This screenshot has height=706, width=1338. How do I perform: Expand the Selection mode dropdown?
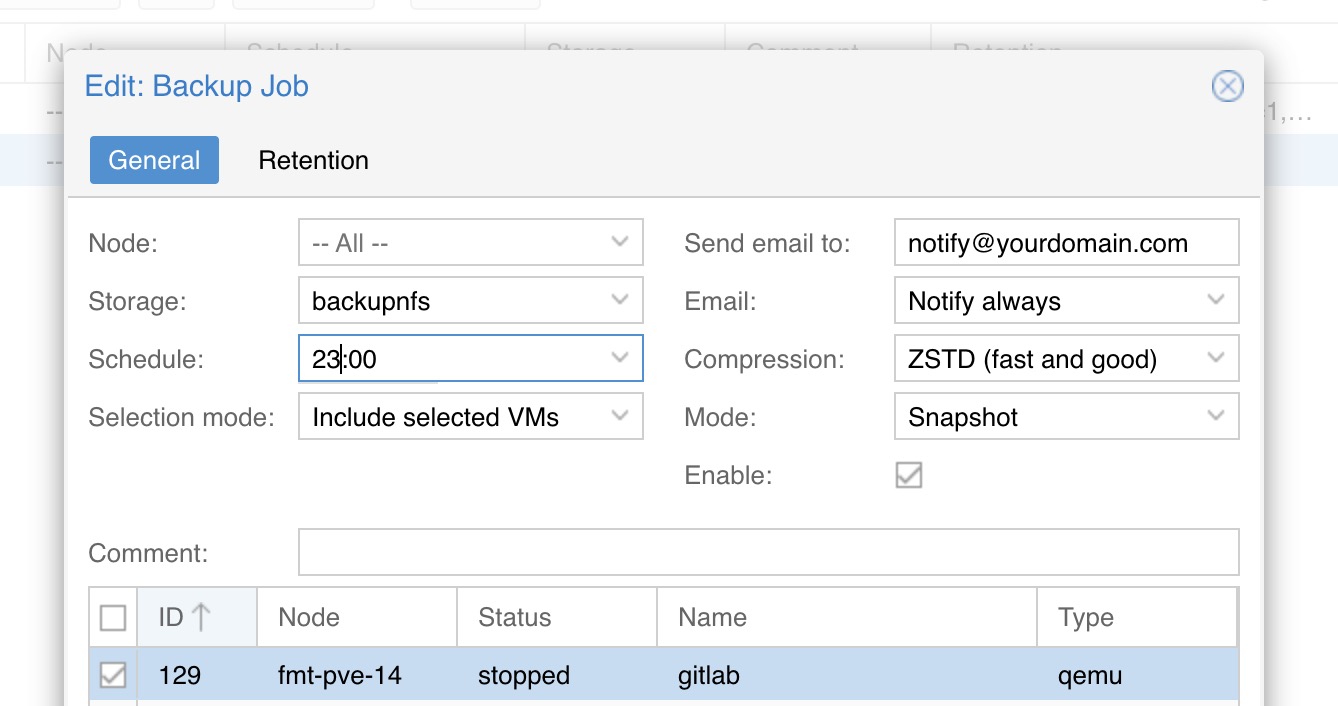click(619, 417)
